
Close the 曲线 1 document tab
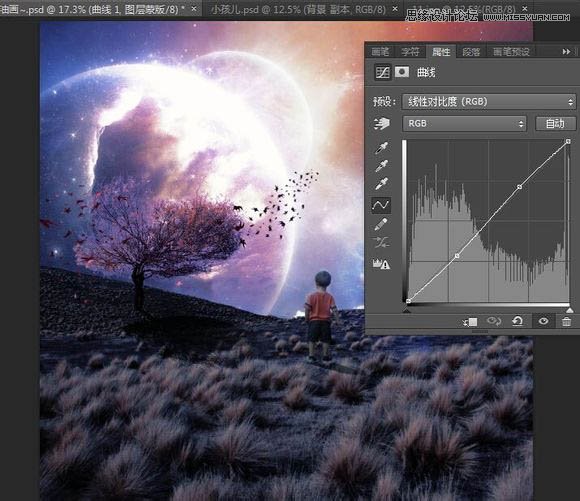(194, 9)
